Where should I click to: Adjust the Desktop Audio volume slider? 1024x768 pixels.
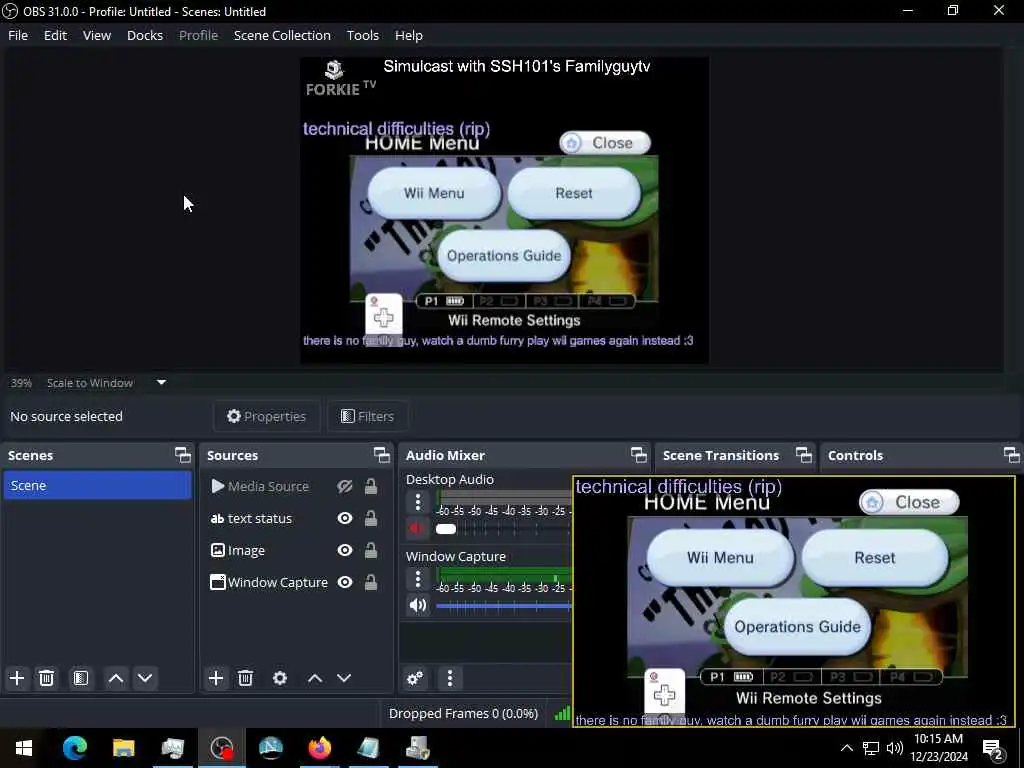504,528
